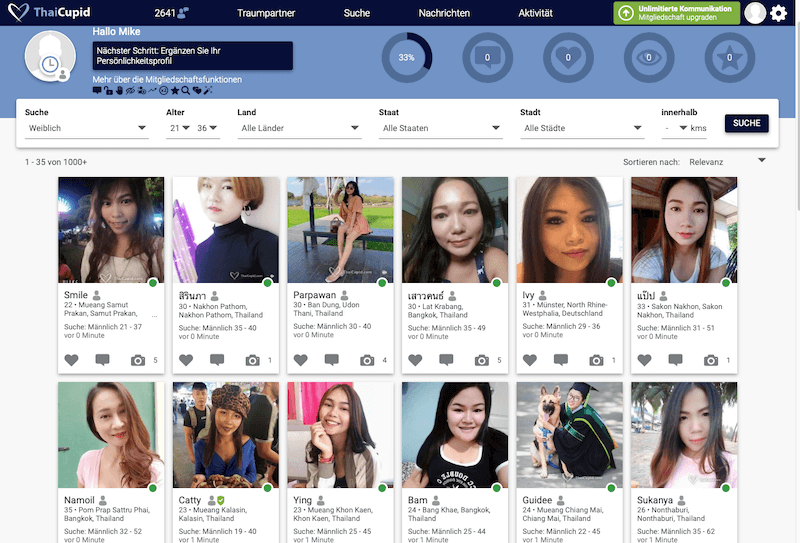800x543 pixels.
Task: Open maximum age dropdown showing 36
Action: coord(207,128)
